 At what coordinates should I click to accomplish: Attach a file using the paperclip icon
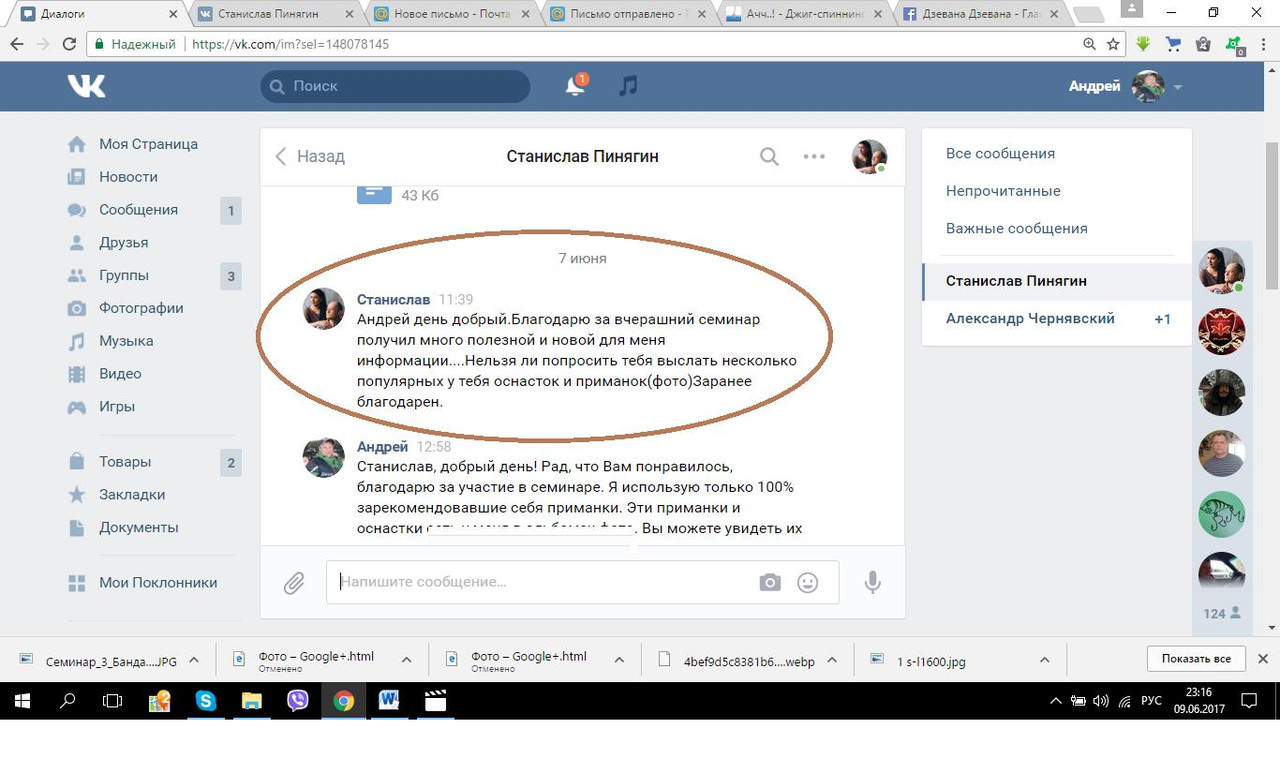294,582
